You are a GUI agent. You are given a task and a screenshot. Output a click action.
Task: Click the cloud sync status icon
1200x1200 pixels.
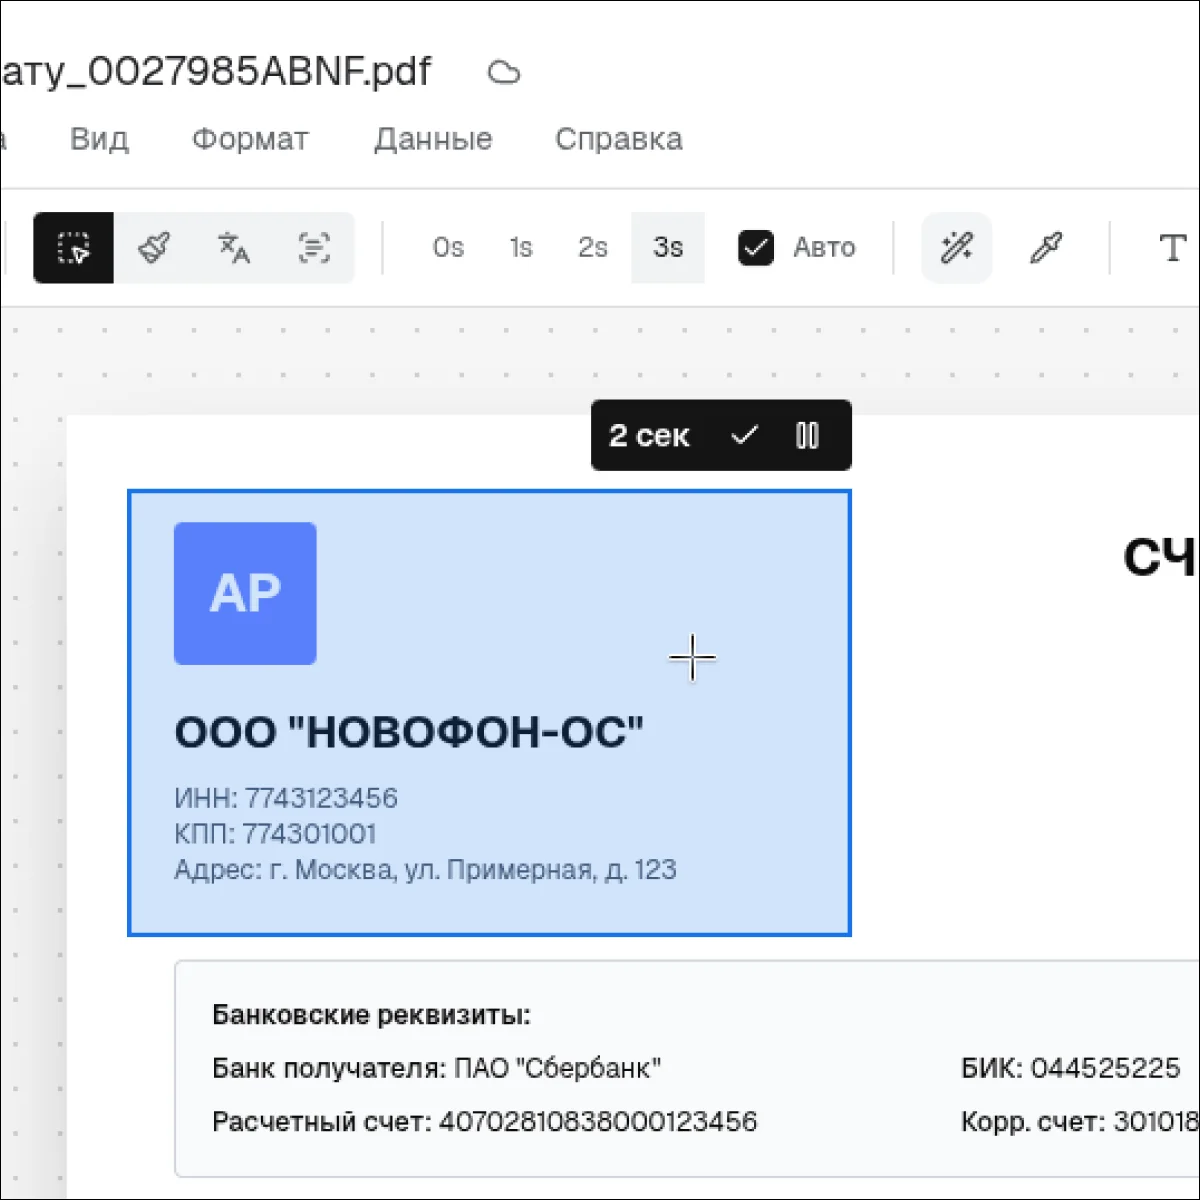point(504,73)
